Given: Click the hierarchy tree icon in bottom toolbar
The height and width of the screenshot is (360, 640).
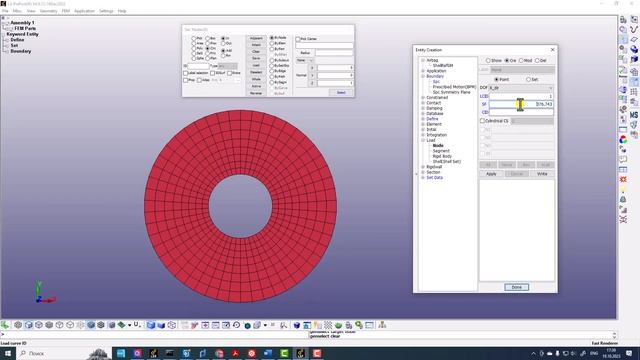Looking at the screenshot, I should pos(382,325).
